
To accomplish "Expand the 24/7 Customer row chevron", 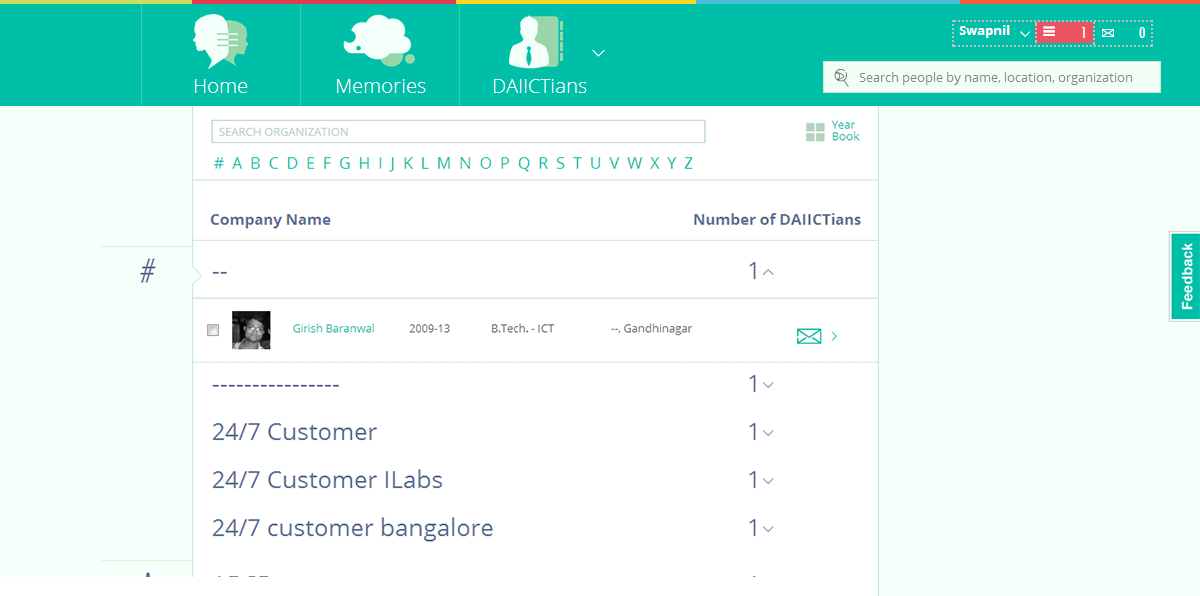I will point(768,433).
